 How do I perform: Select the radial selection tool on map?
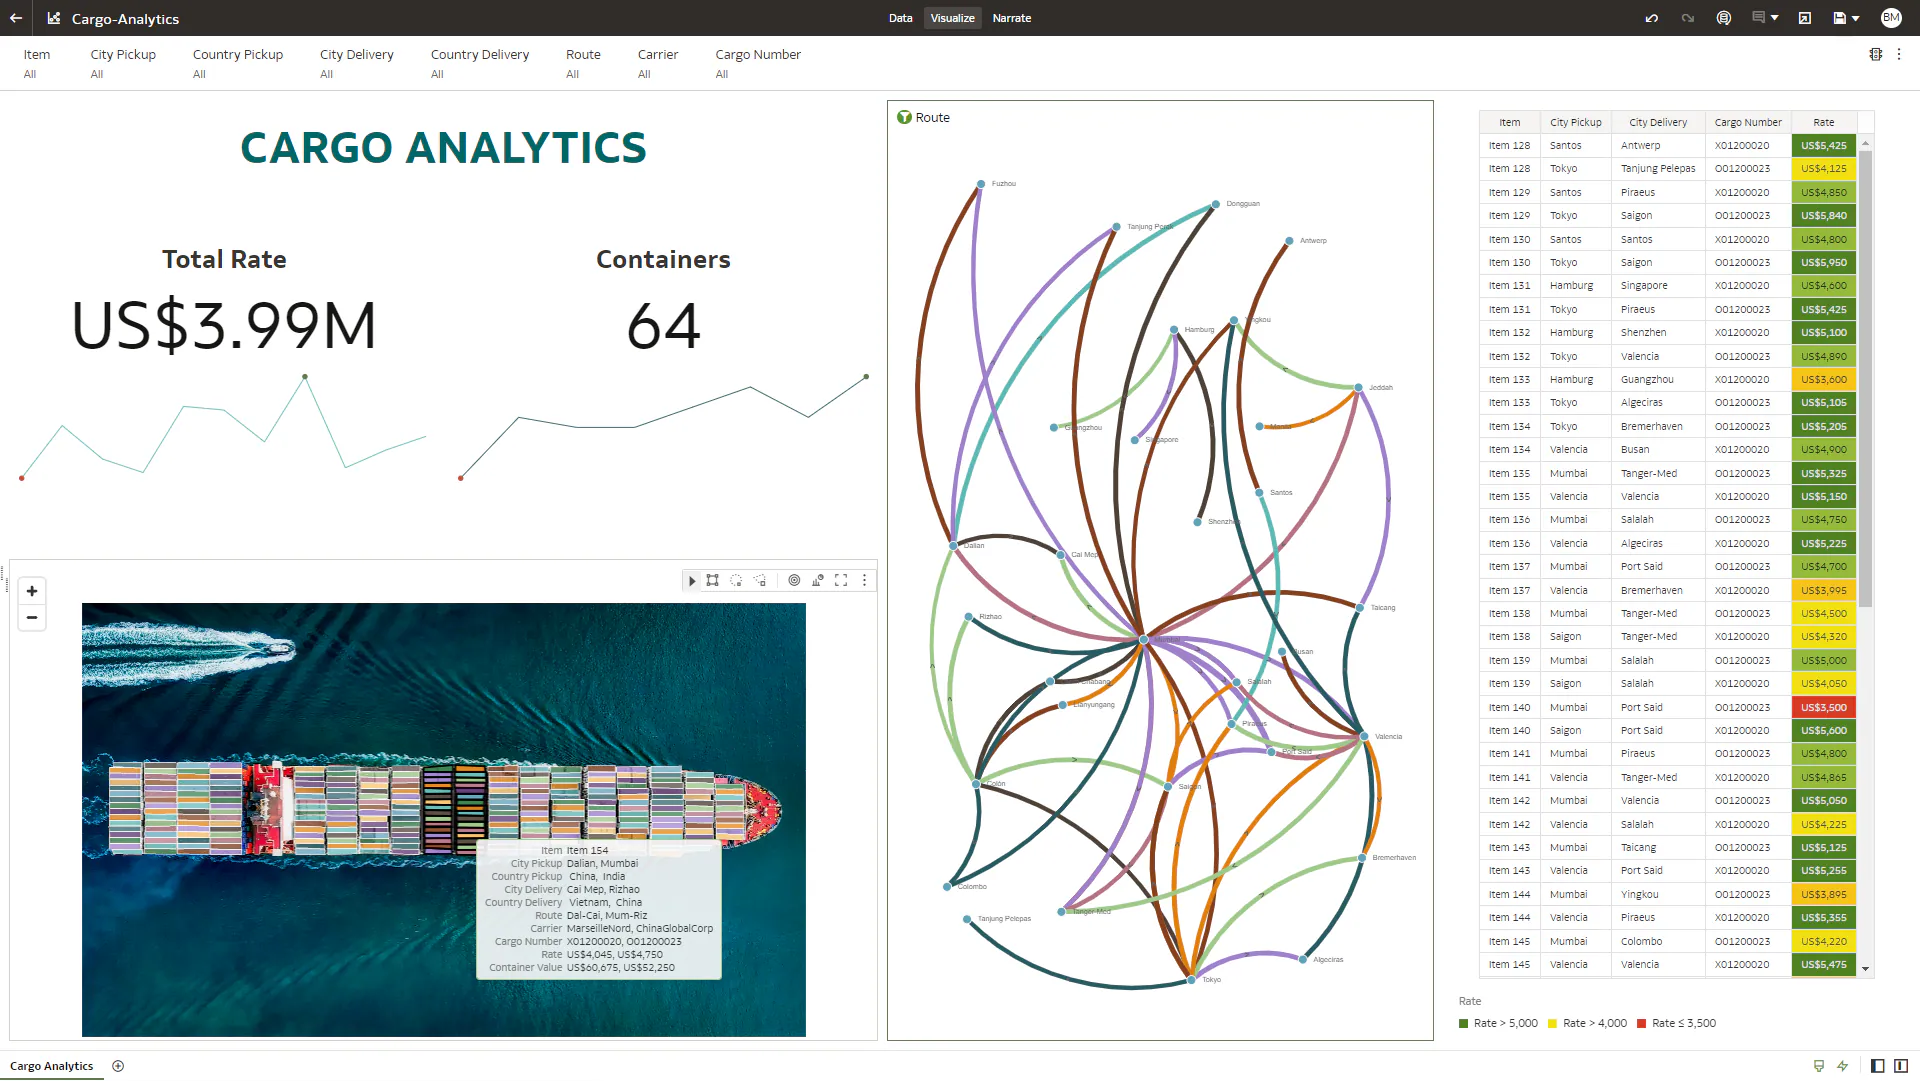(736, 580)
